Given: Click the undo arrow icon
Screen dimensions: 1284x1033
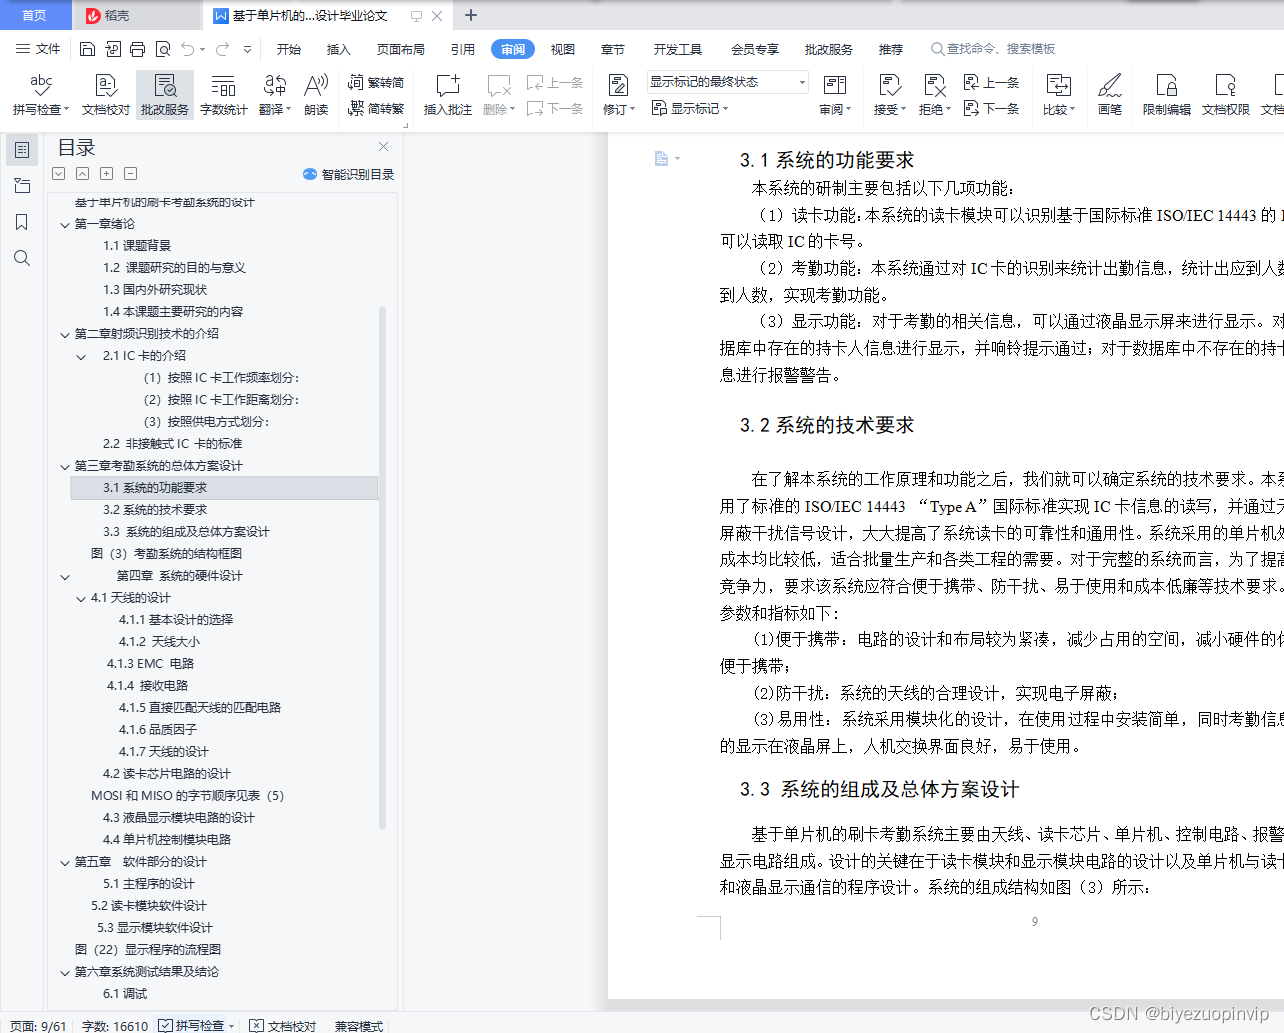Looking at the screenshot, I should coord(188,49).
